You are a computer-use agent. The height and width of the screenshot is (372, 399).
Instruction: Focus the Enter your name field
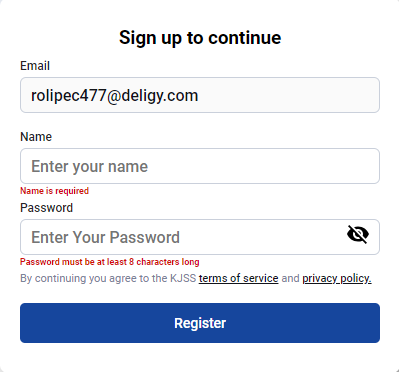point(200,166)
